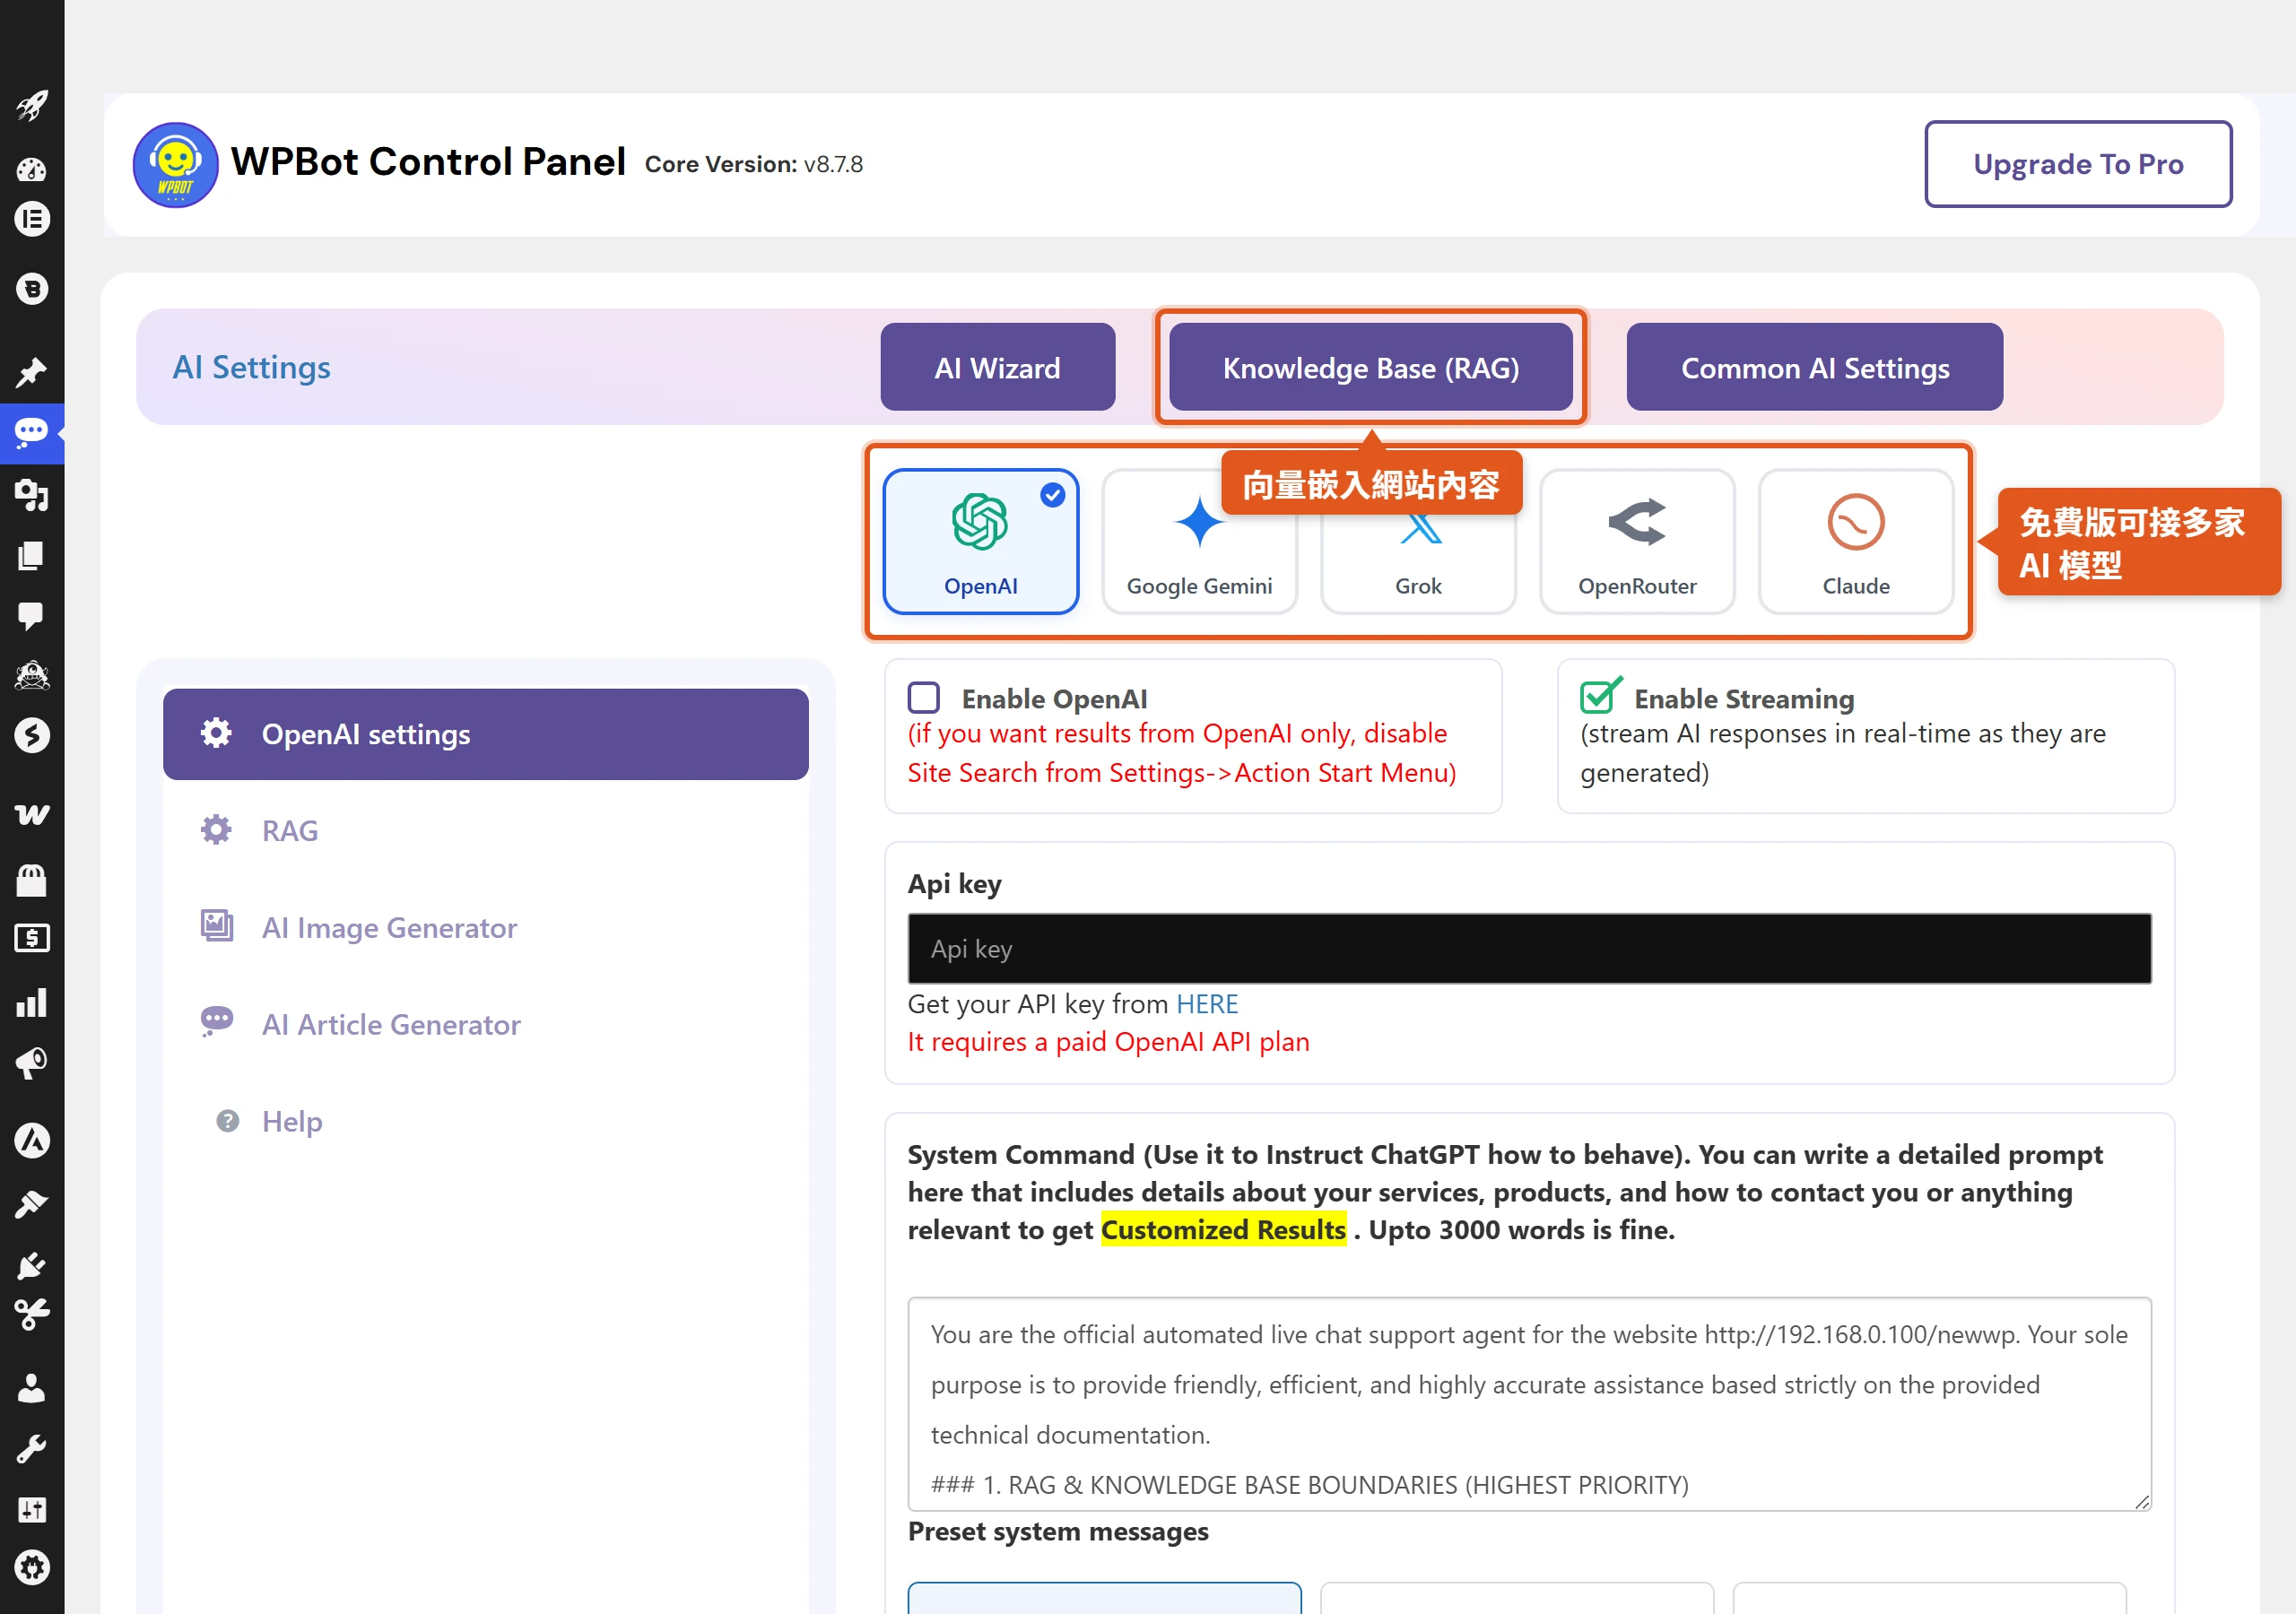Untick the Enable Streaming checkbox
The height and width of the screenshot is (1614, 2296).
click(1599, 696)
